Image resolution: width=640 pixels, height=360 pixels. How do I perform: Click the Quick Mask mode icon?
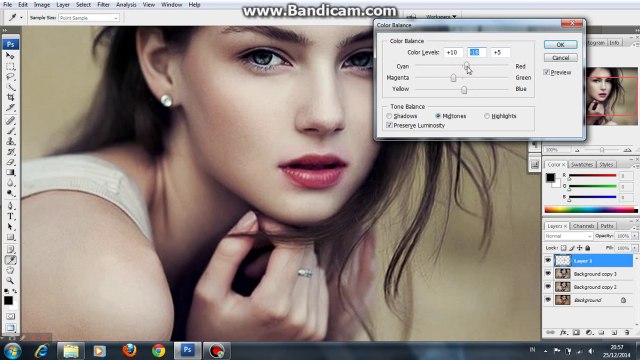click(x=10, y=316)
